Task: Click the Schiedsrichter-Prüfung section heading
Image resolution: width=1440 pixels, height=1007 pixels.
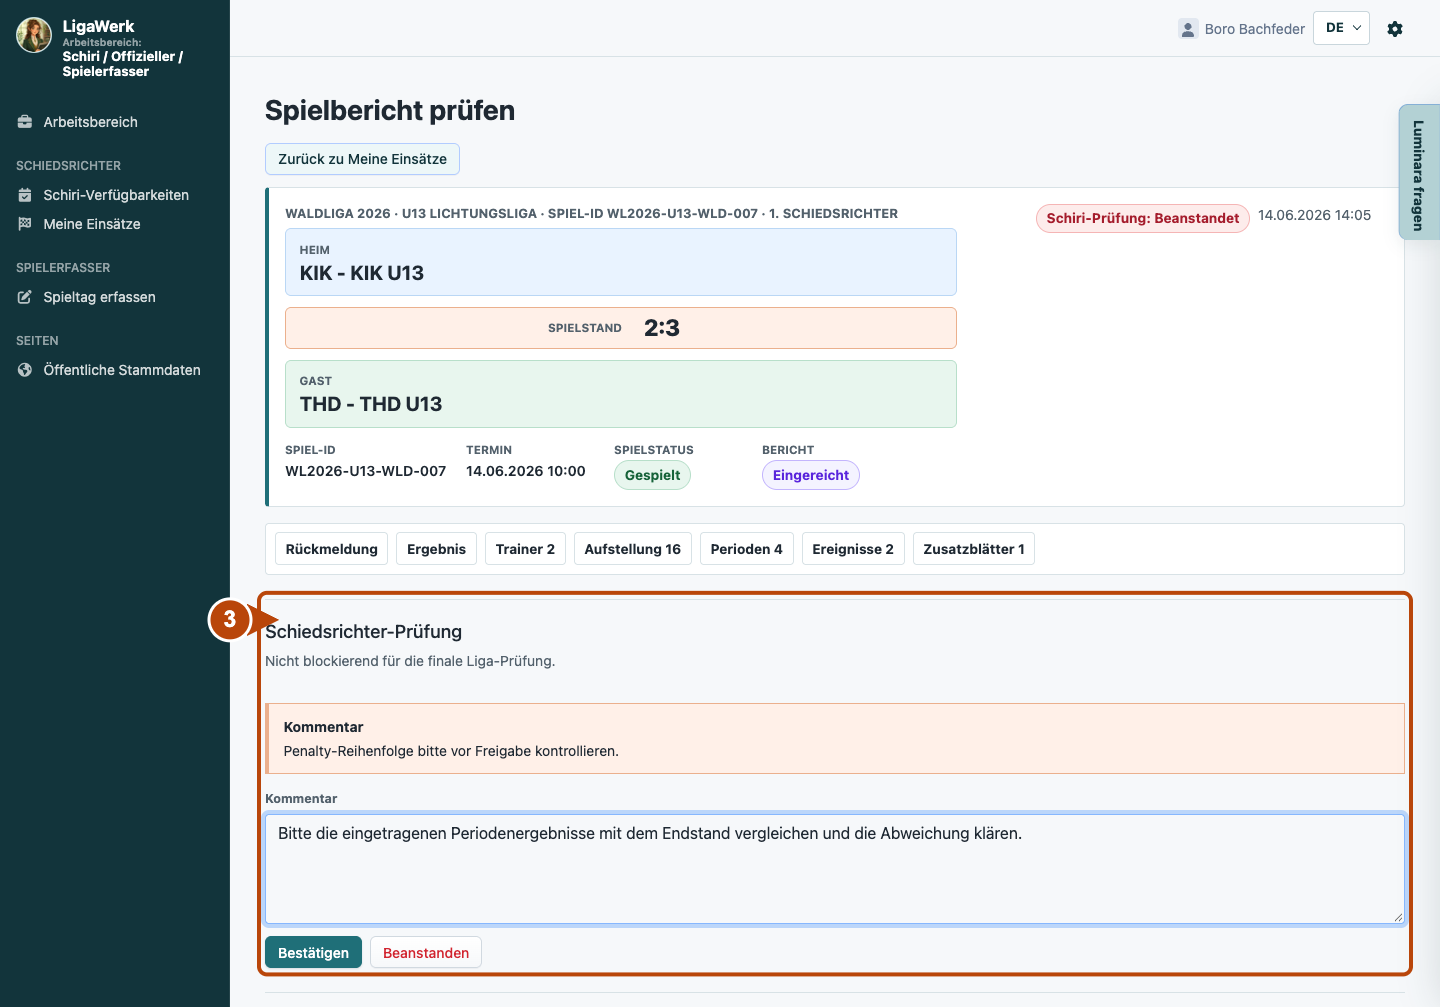Action: click(x=364, y=632)
